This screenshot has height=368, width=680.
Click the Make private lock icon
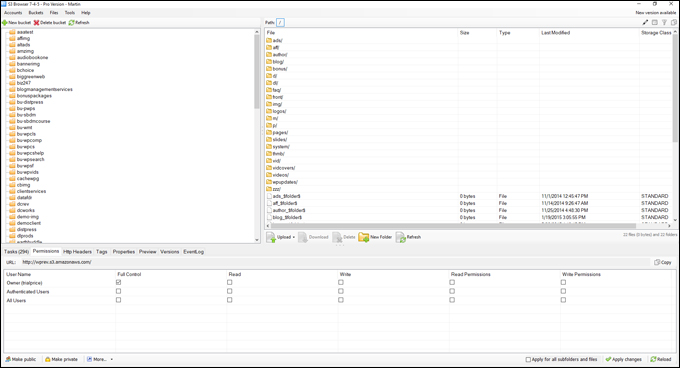click(x=48, y=359)
